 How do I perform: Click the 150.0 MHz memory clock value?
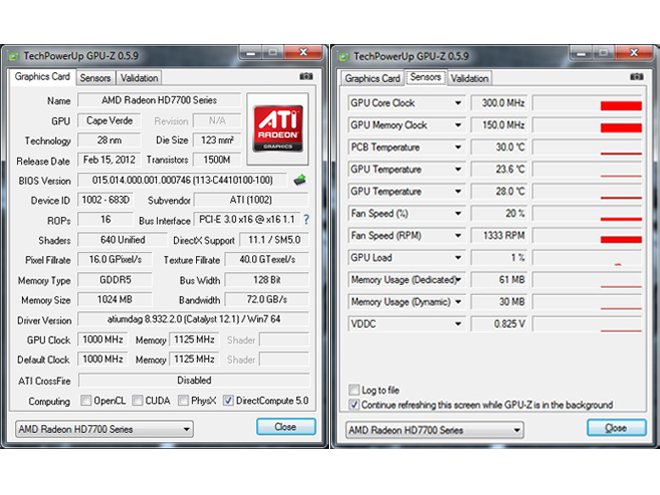(498, 125)
